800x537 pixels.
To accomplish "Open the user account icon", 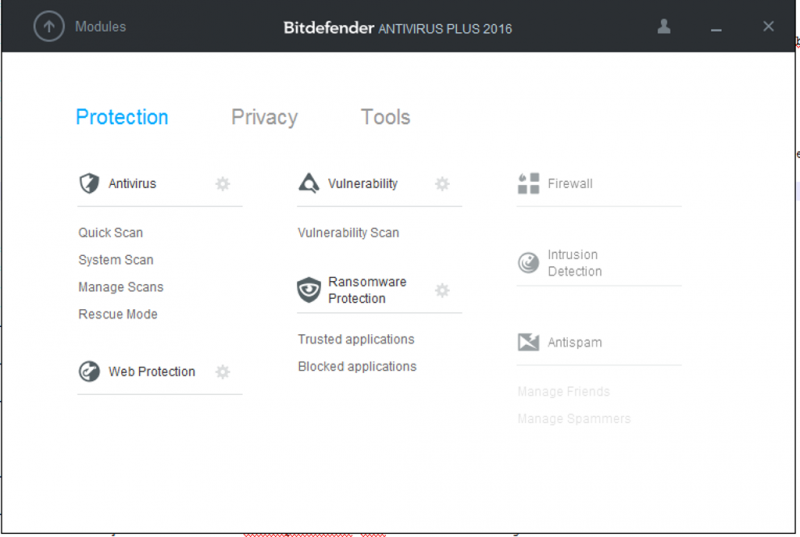I will click(x=664, y=26).
